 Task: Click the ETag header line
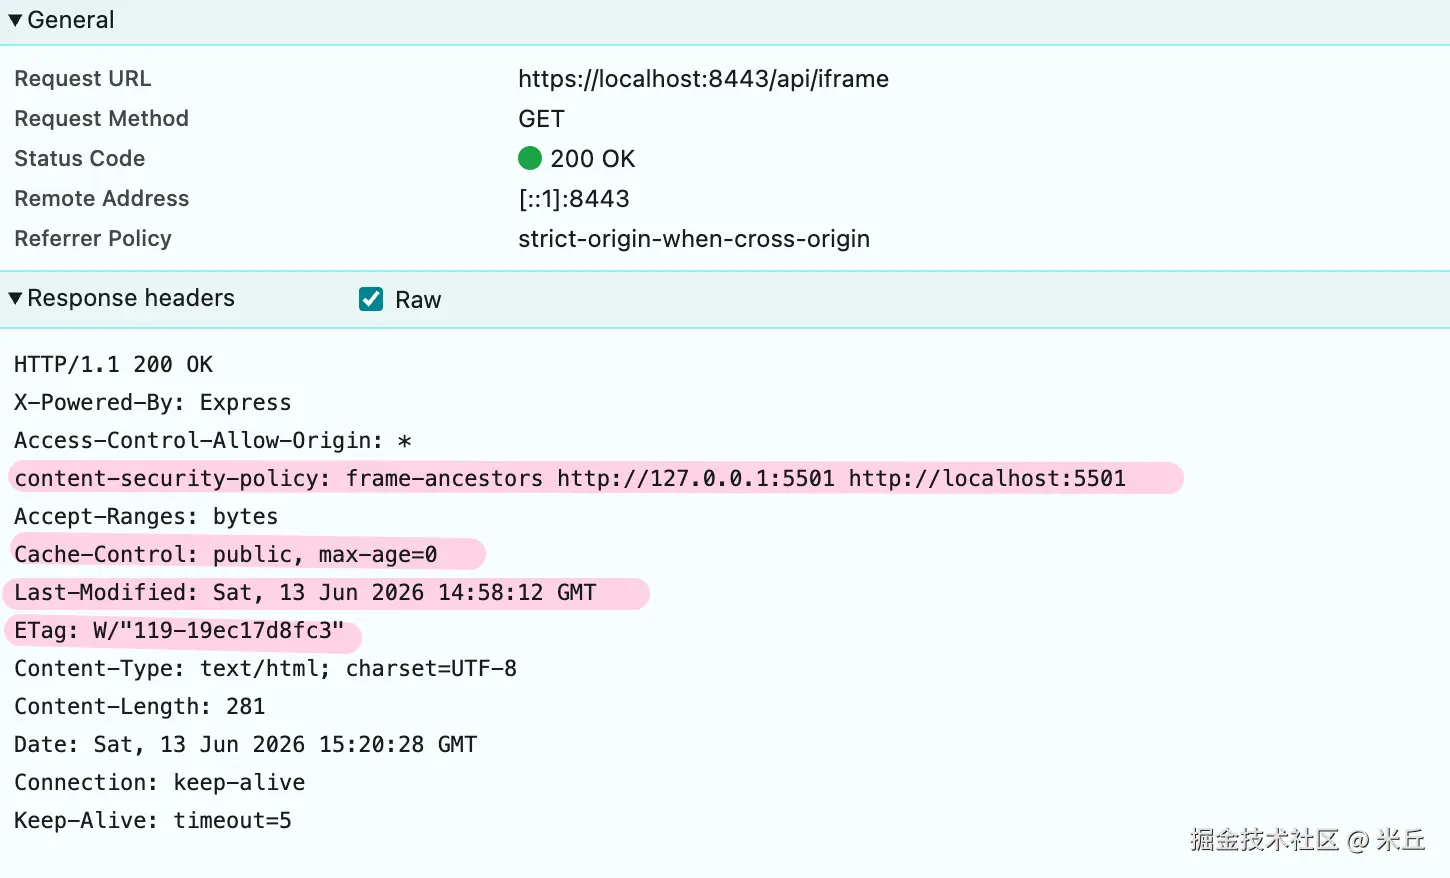tap(179, 630)
